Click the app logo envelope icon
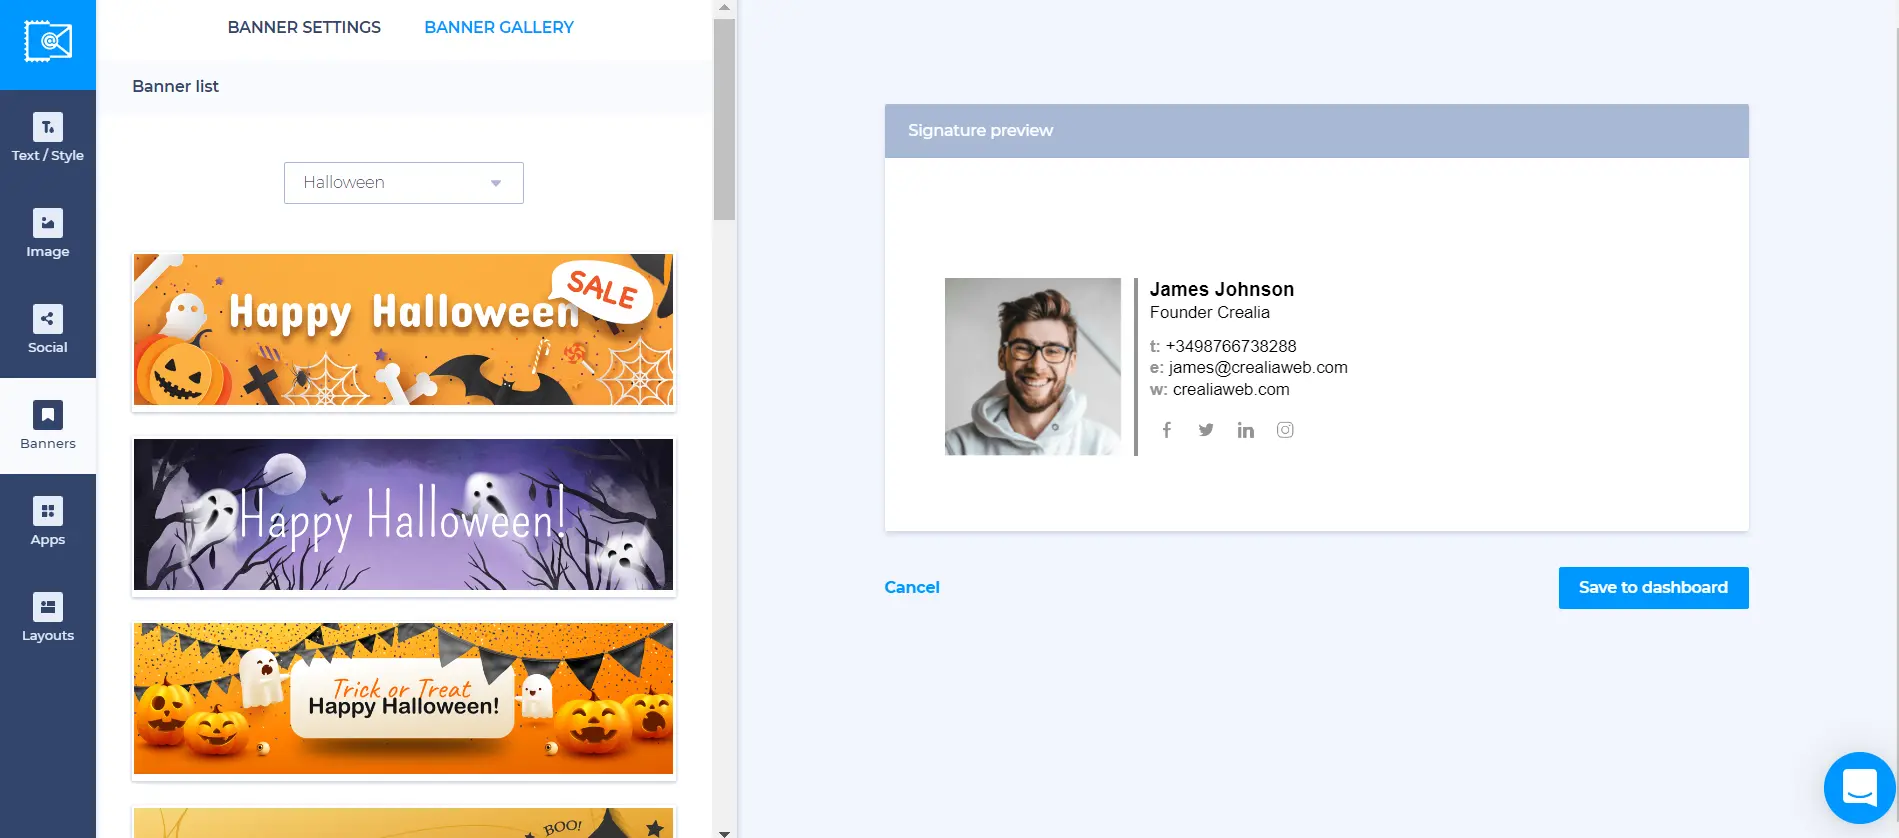The image size is (1899, 838). pyautogui.click(x=48, y=42)
